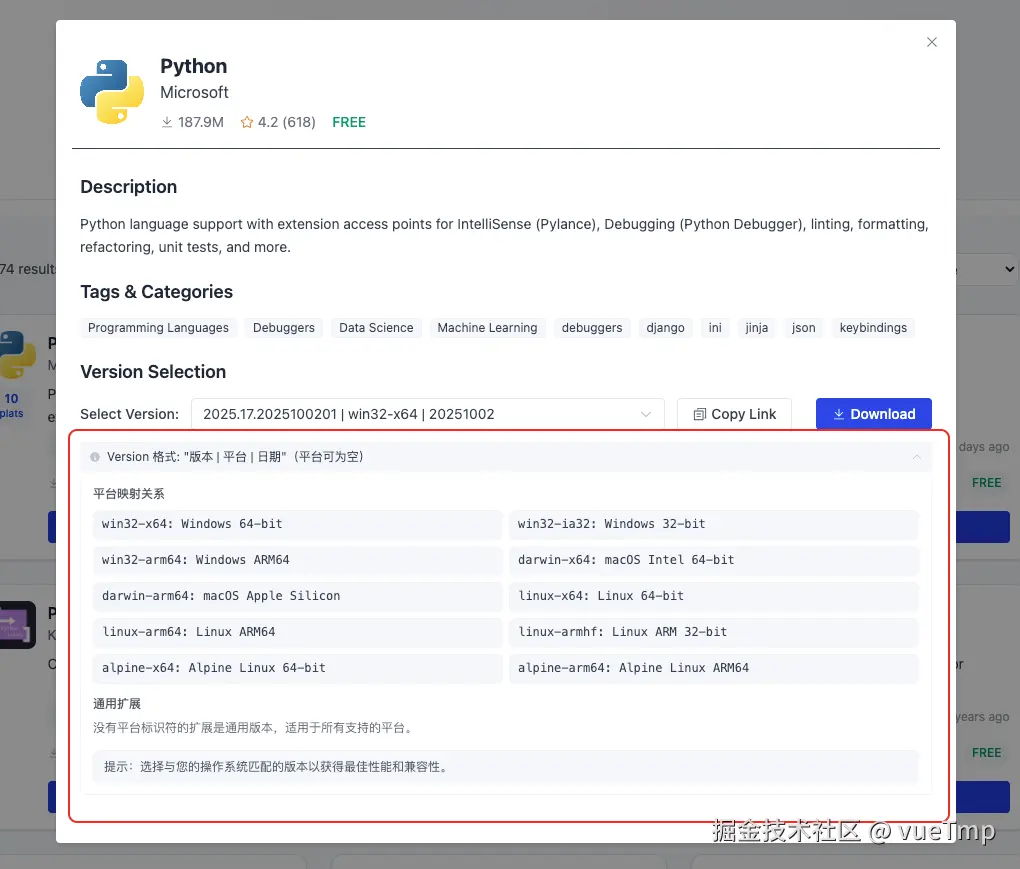Click the alpine-arm64: Alpine Linux ARM64 entry
The image size is (1020, 869).
tap(714, 668)
